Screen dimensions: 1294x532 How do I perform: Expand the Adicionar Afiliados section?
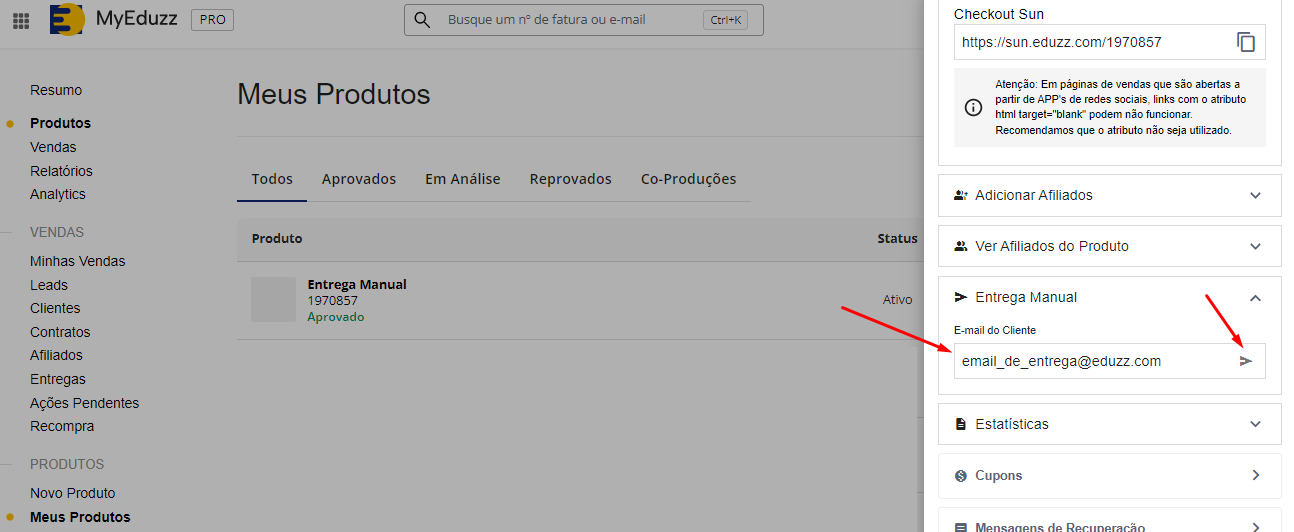tap(1255, 196)
